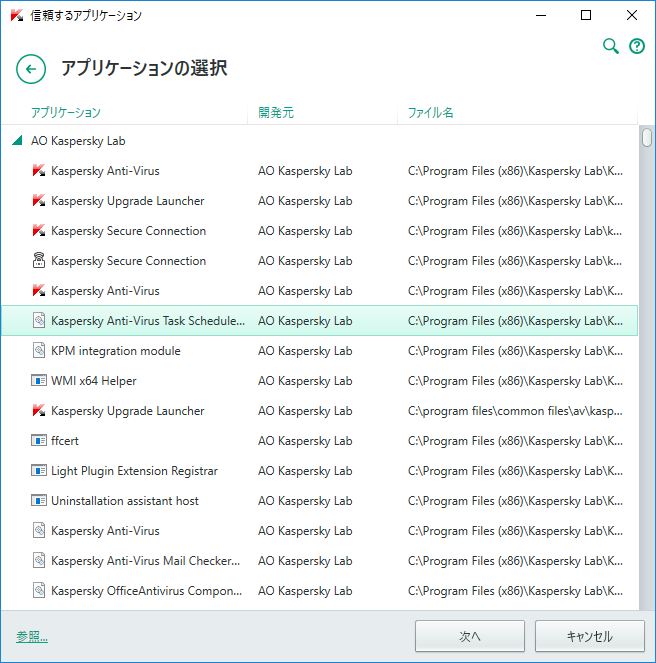Click the キャンセル button
Viewport: 656px width, 663px height.
(590, 636)
